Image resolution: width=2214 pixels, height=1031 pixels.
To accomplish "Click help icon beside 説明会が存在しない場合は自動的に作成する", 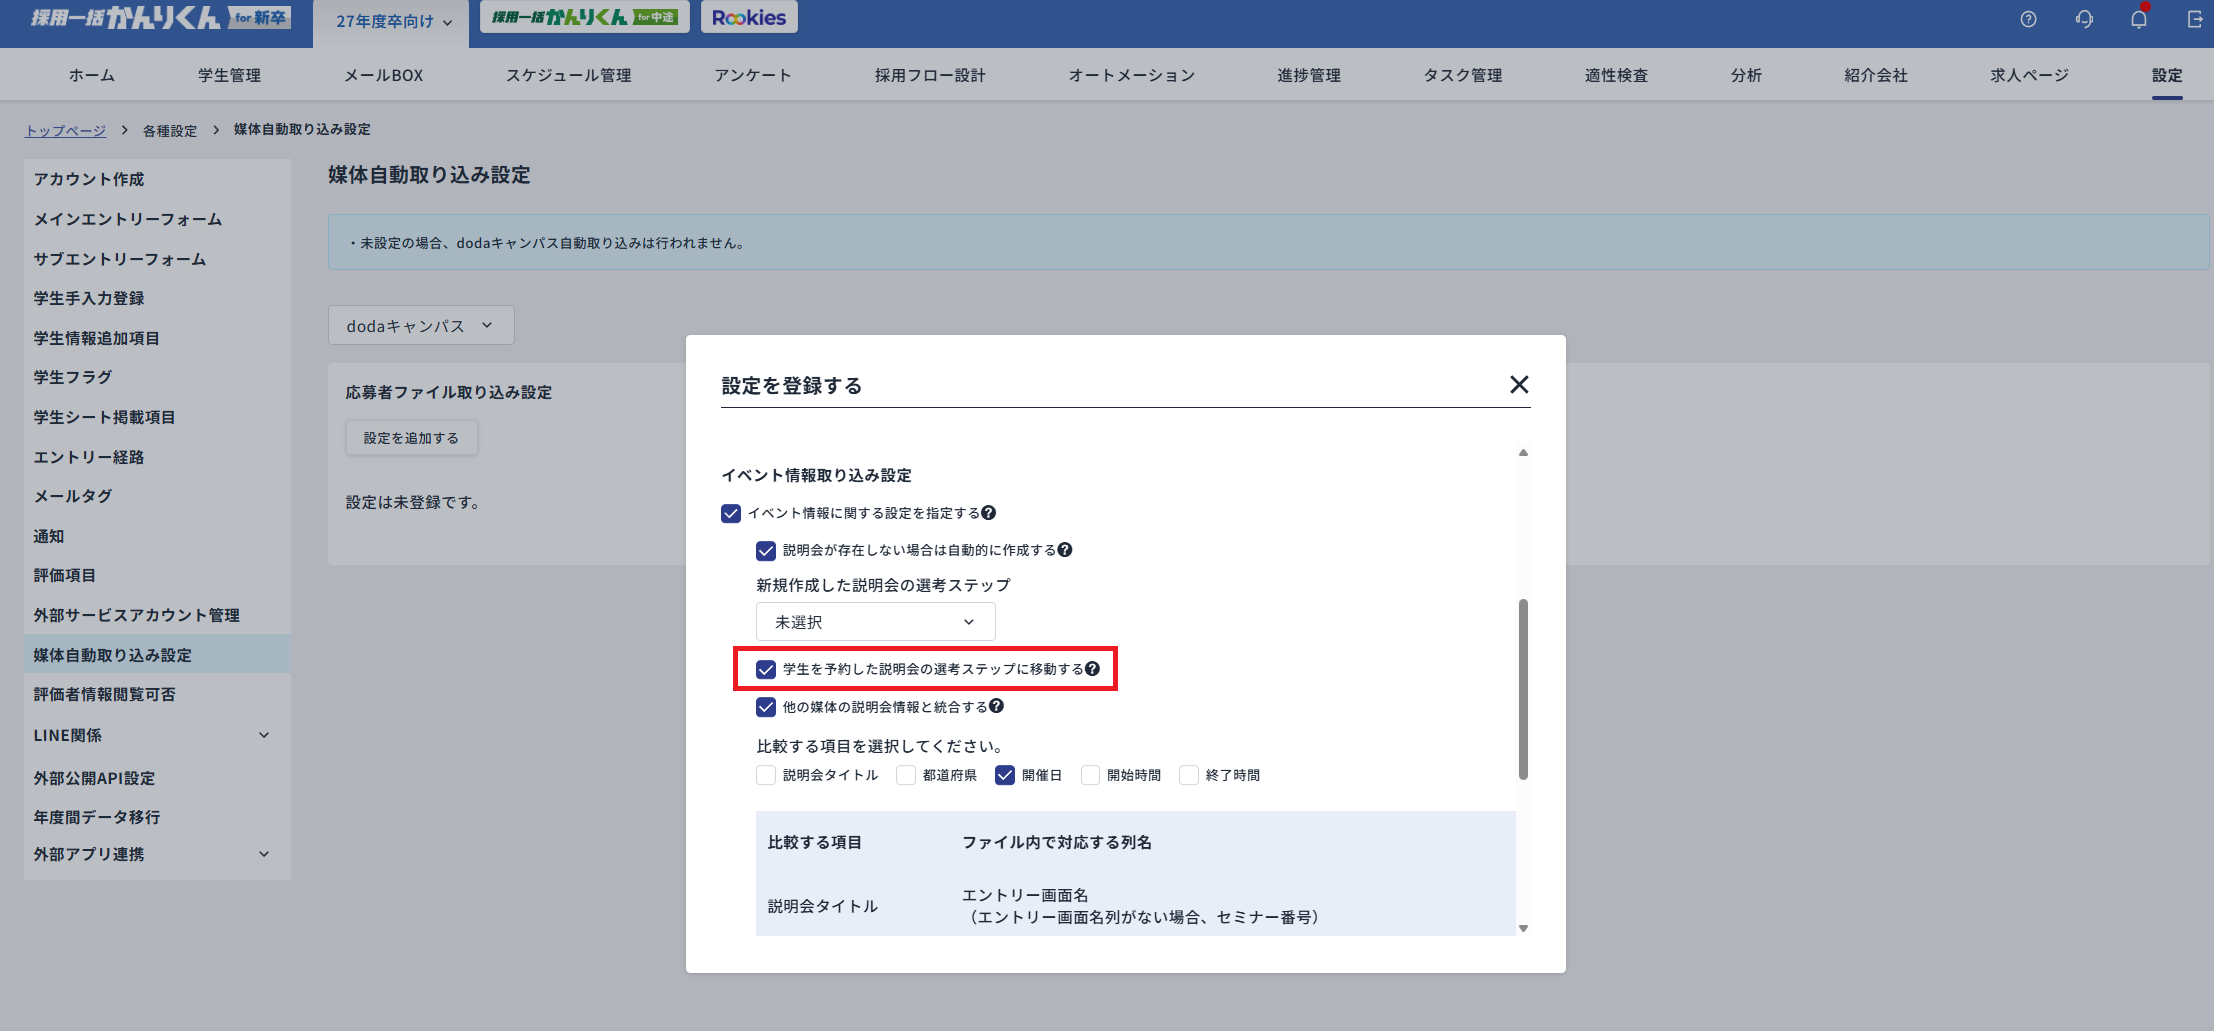I will pos(1065,550).
